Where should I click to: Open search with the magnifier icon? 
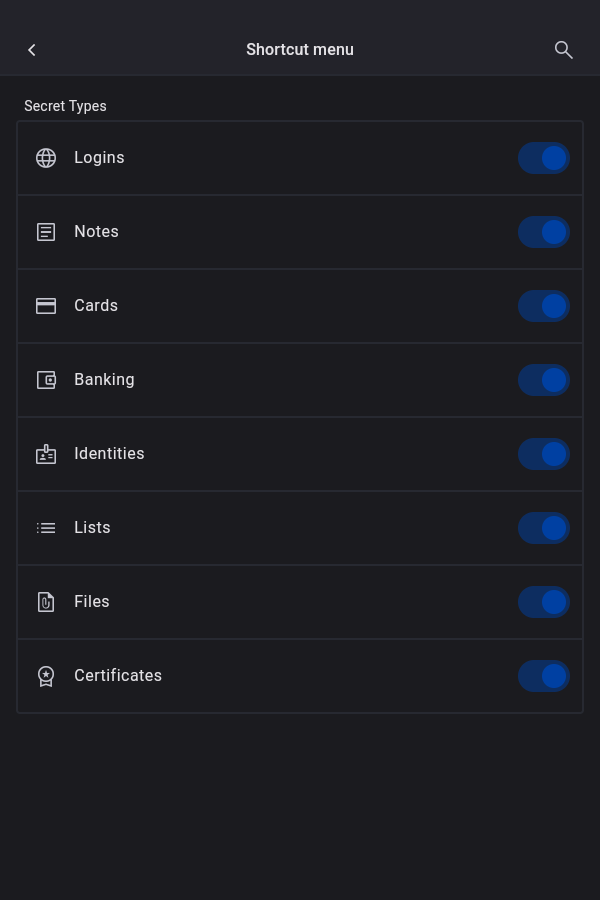pos(563,50)
